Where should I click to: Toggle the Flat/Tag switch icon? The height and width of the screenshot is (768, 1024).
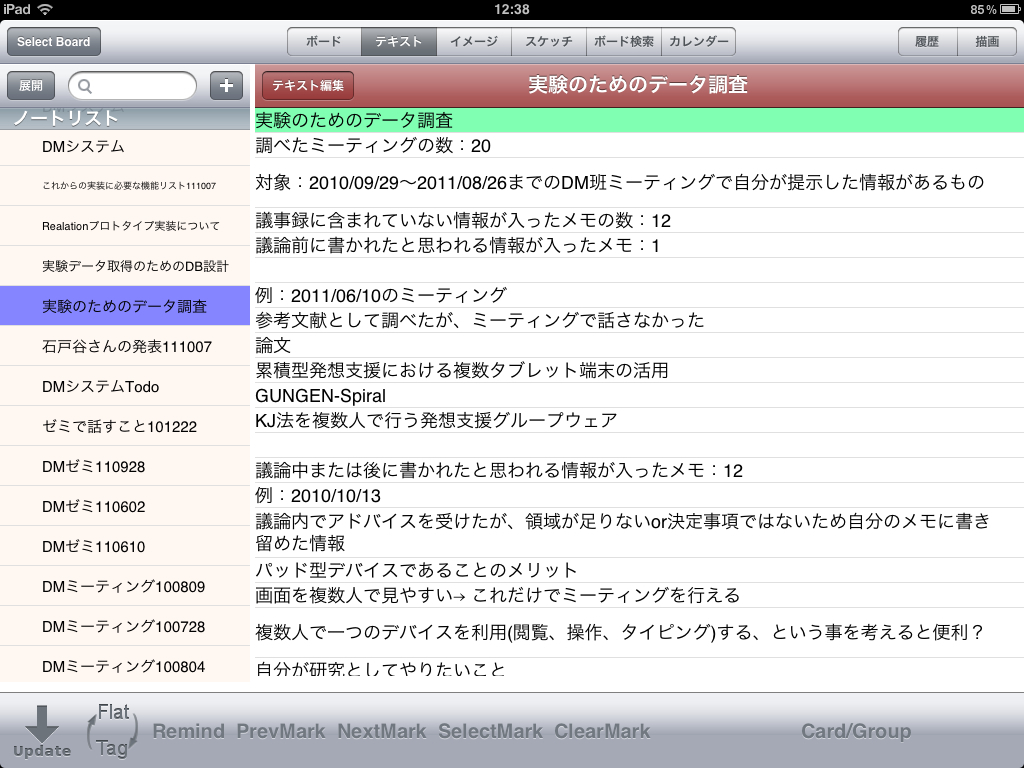pos(110,731)
